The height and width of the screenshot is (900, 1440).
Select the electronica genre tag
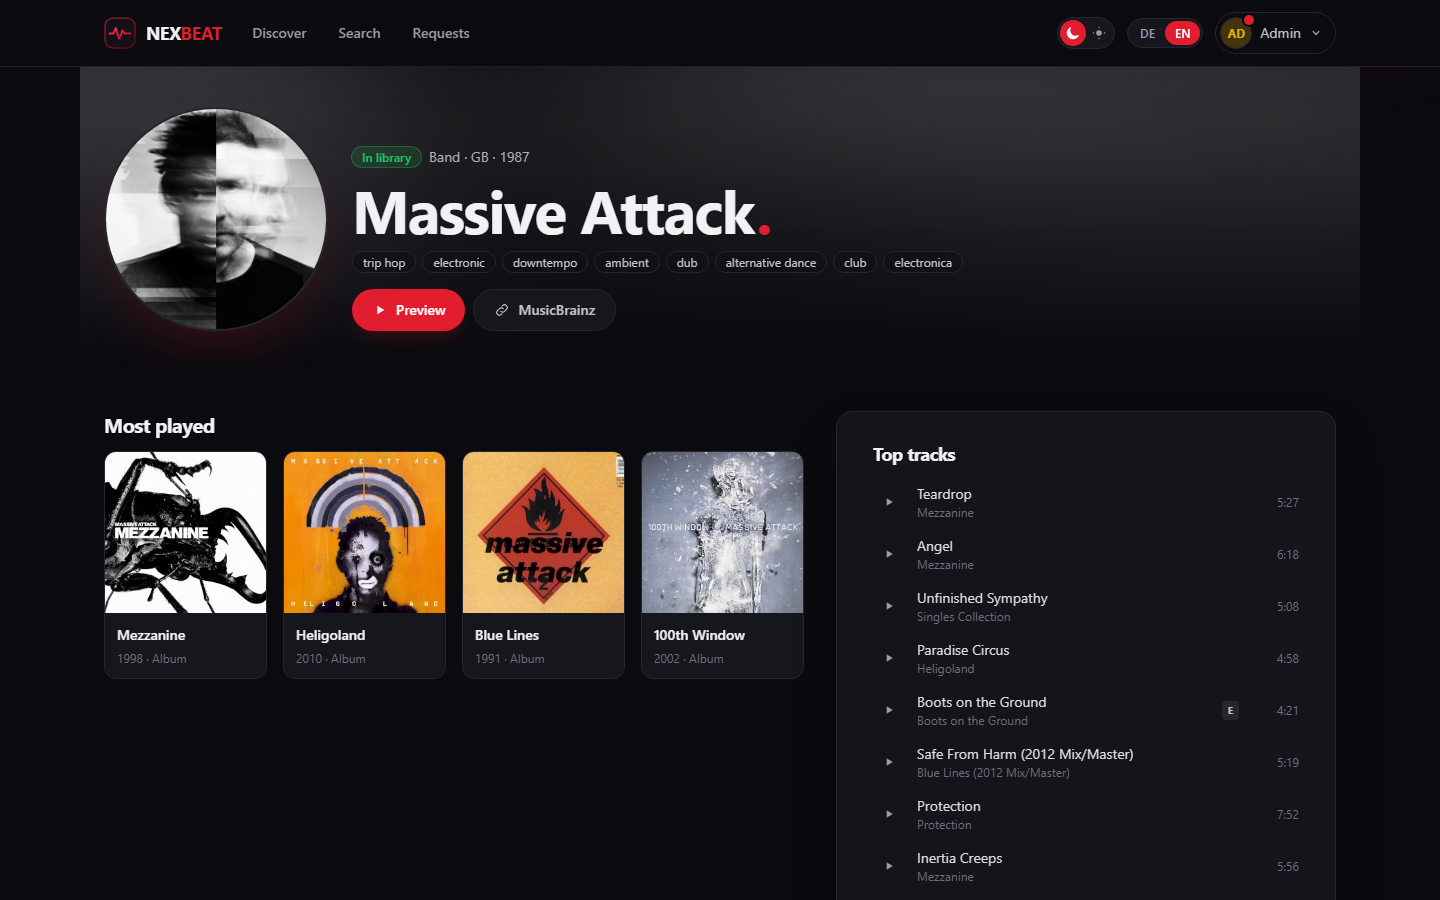point(923,262)
